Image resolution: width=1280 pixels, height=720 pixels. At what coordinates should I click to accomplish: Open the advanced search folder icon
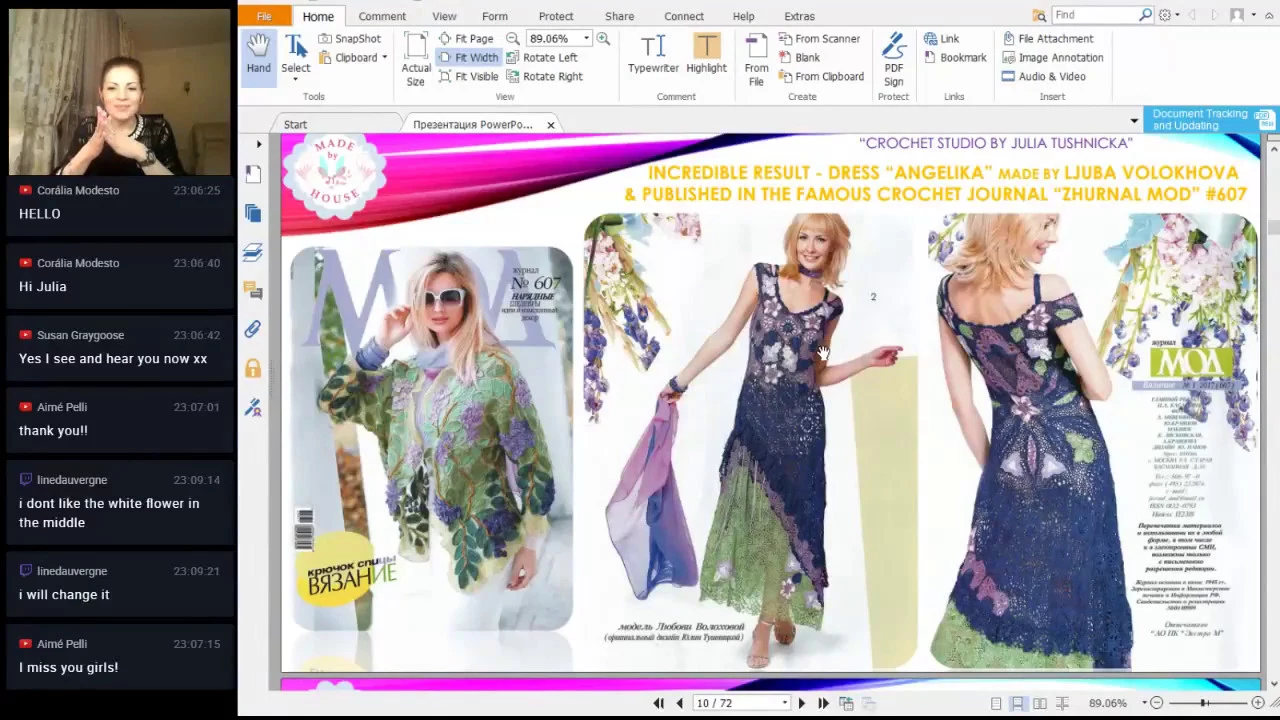[x=1040, y=15]
